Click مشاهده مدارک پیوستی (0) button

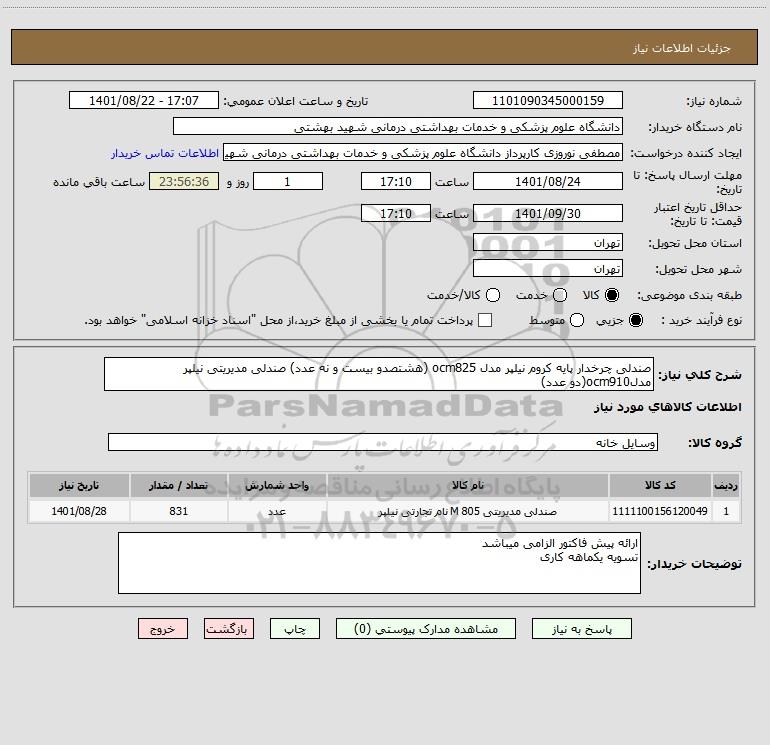426,629
